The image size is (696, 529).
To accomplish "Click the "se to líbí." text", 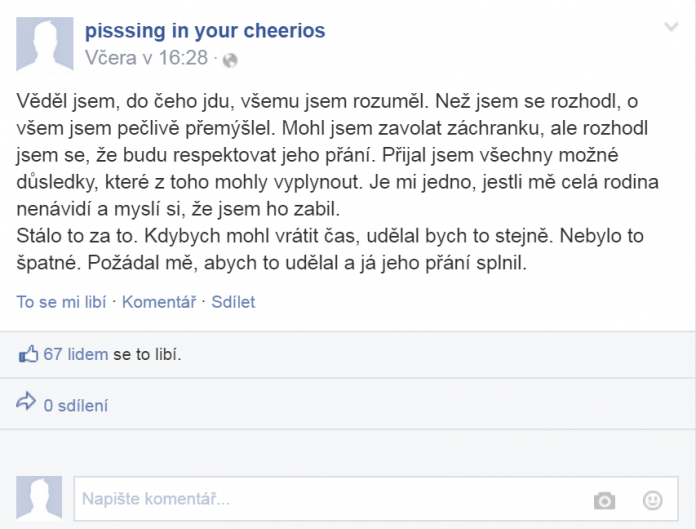I will (x=147, y=354).
